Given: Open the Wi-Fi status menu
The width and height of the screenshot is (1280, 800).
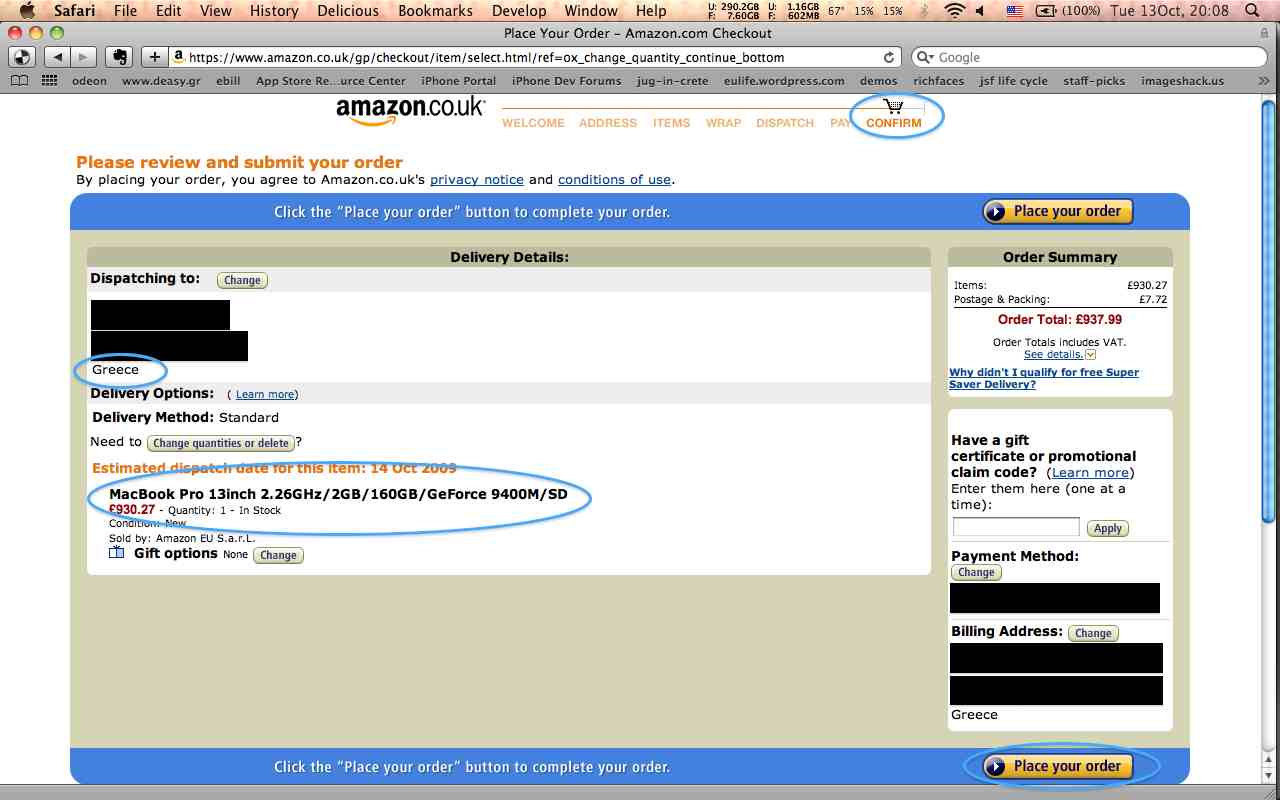Looking at the screenshot, I should coord(955,11).
